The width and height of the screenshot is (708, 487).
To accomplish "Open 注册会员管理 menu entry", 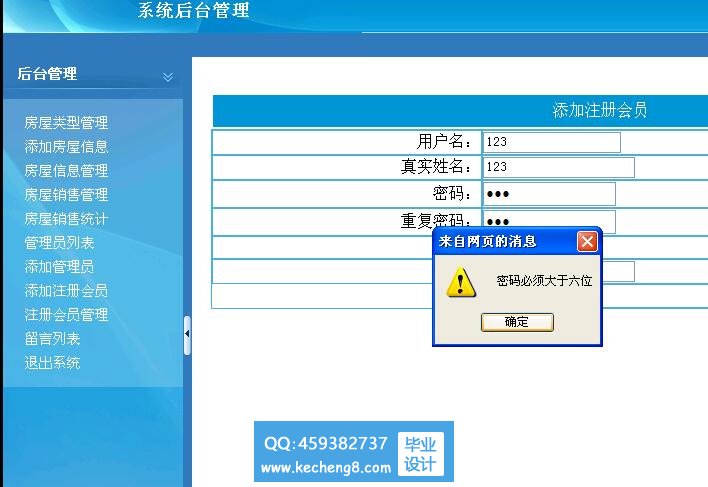I will click(x=66, y=315).
